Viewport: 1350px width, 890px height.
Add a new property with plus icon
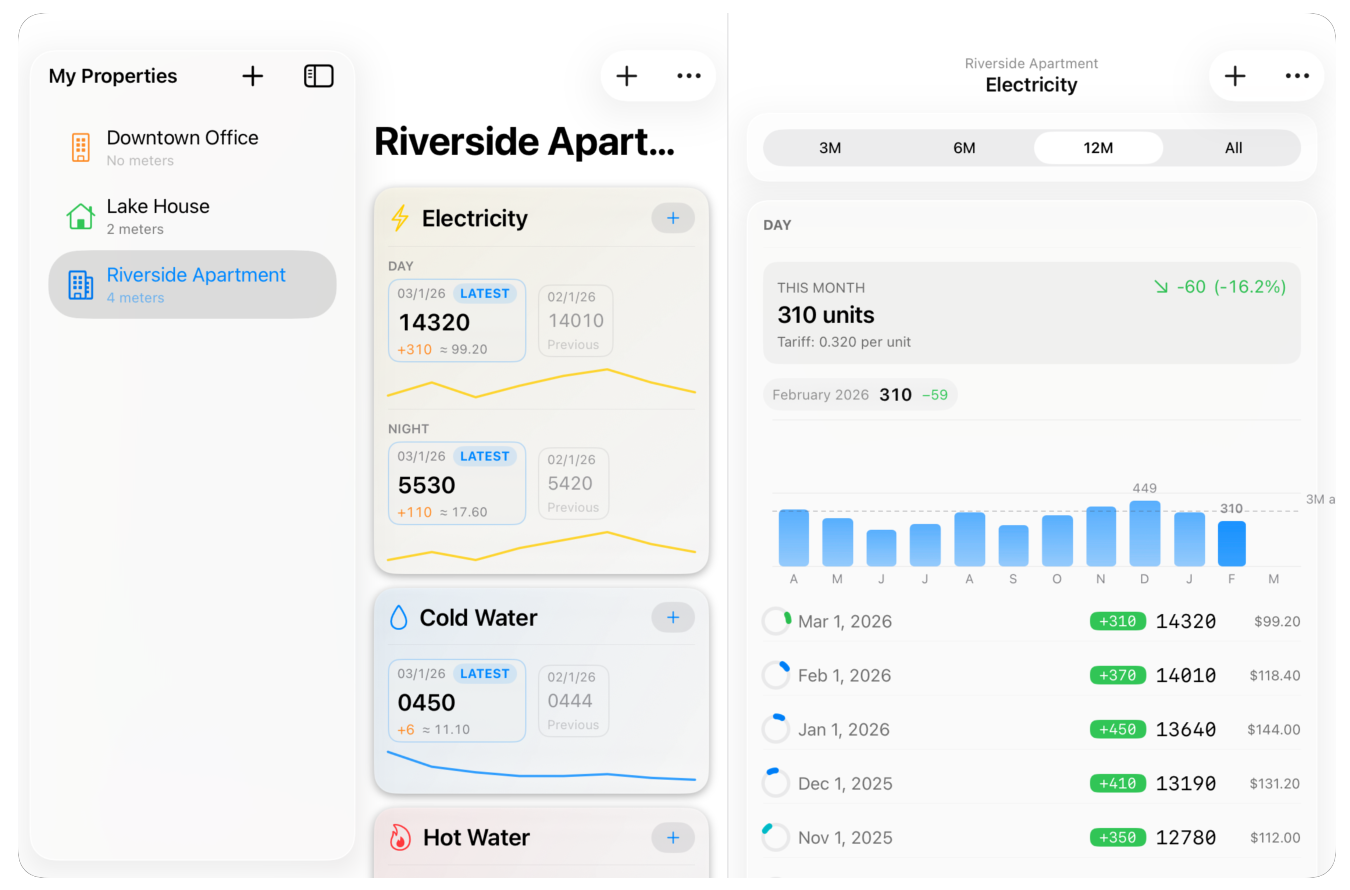(x=253, y=76)
